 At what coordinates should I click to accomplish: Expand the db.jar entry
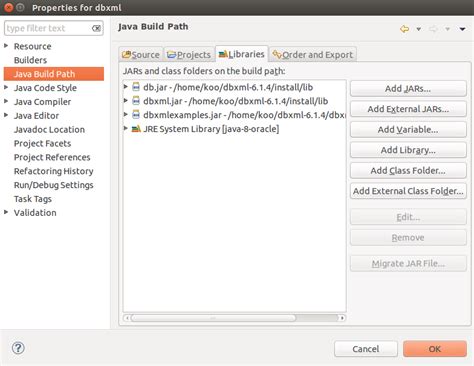coord(126,87)
